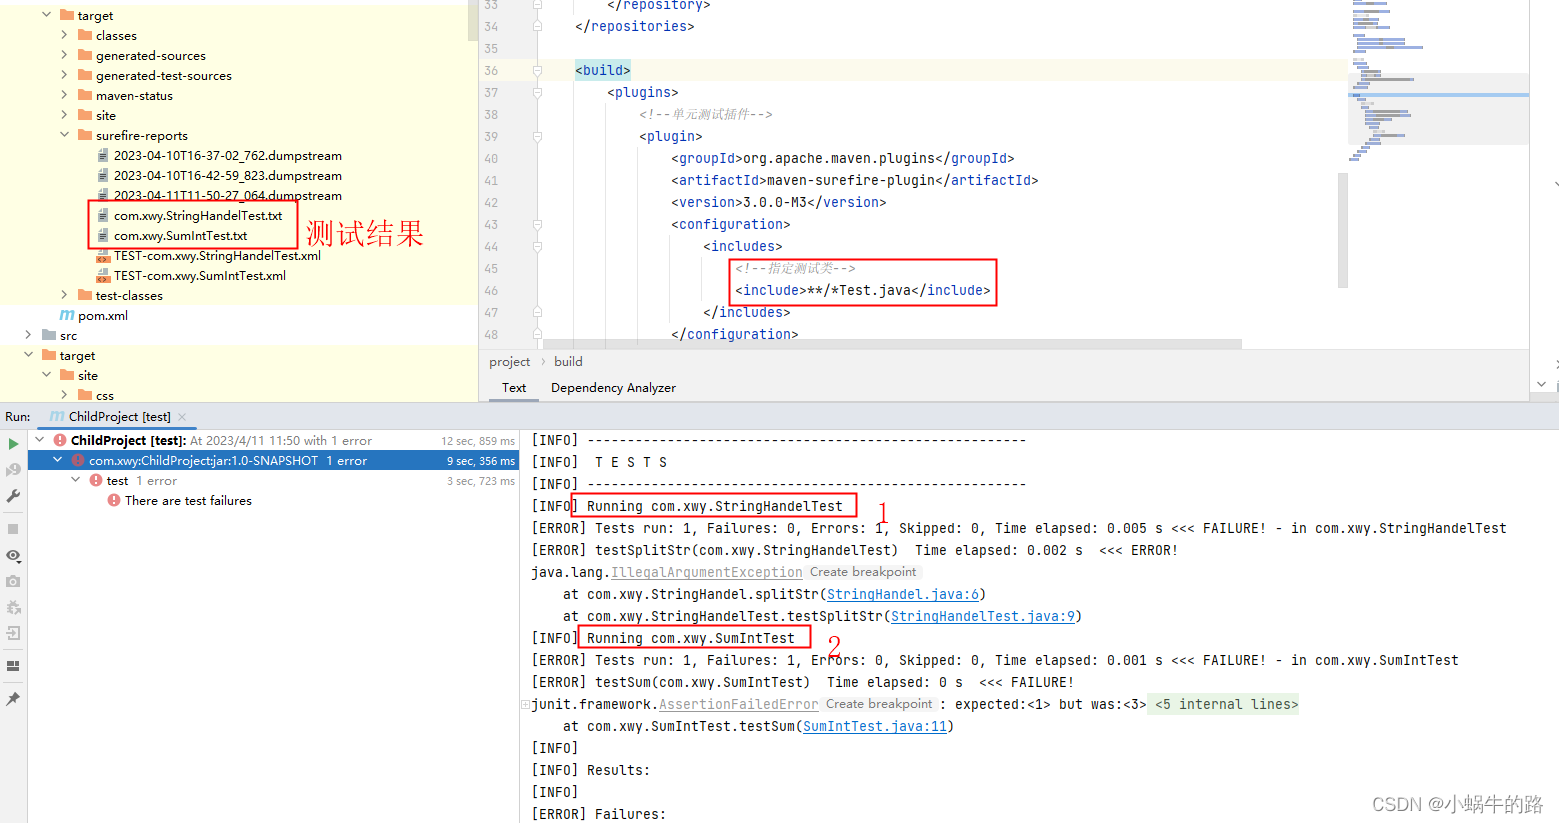Toggle fold marker at line 43 configuration
Screen dimensions: 1559x823
pos(537,224)
